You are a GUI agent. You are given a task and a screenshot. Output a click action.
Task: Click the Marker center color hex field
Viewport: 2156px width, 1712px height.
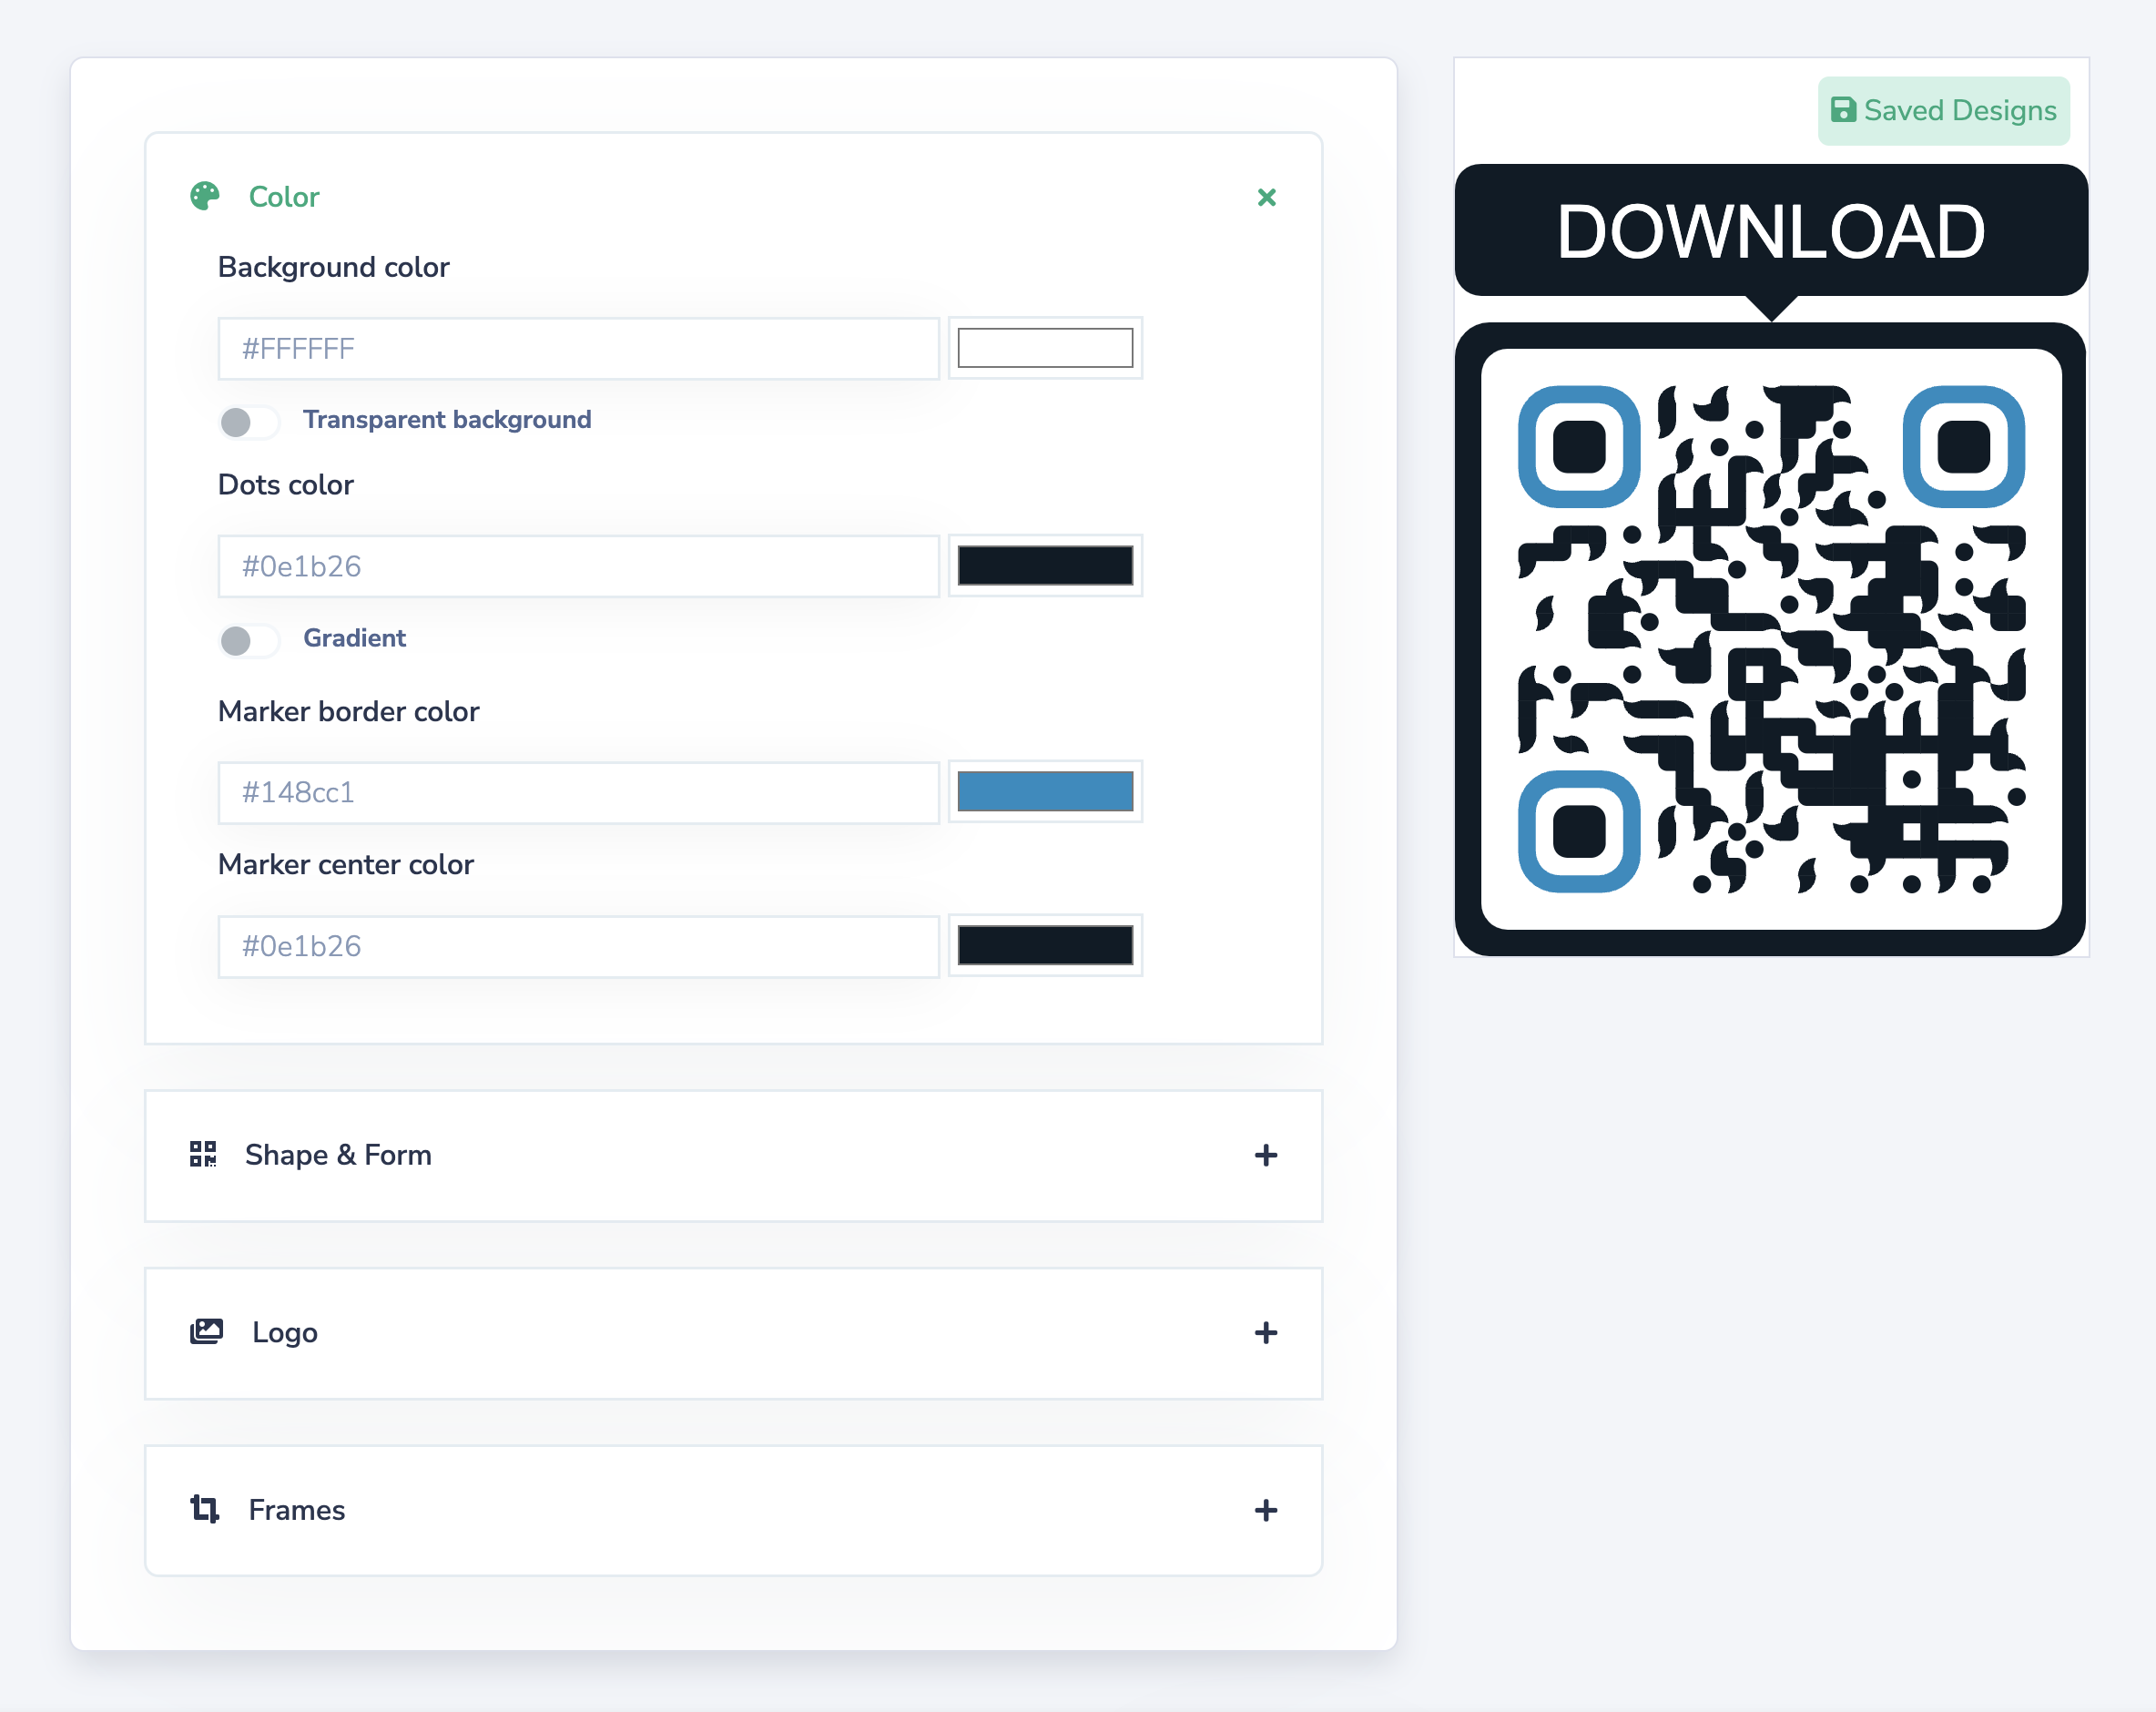(x=578, y=946)
